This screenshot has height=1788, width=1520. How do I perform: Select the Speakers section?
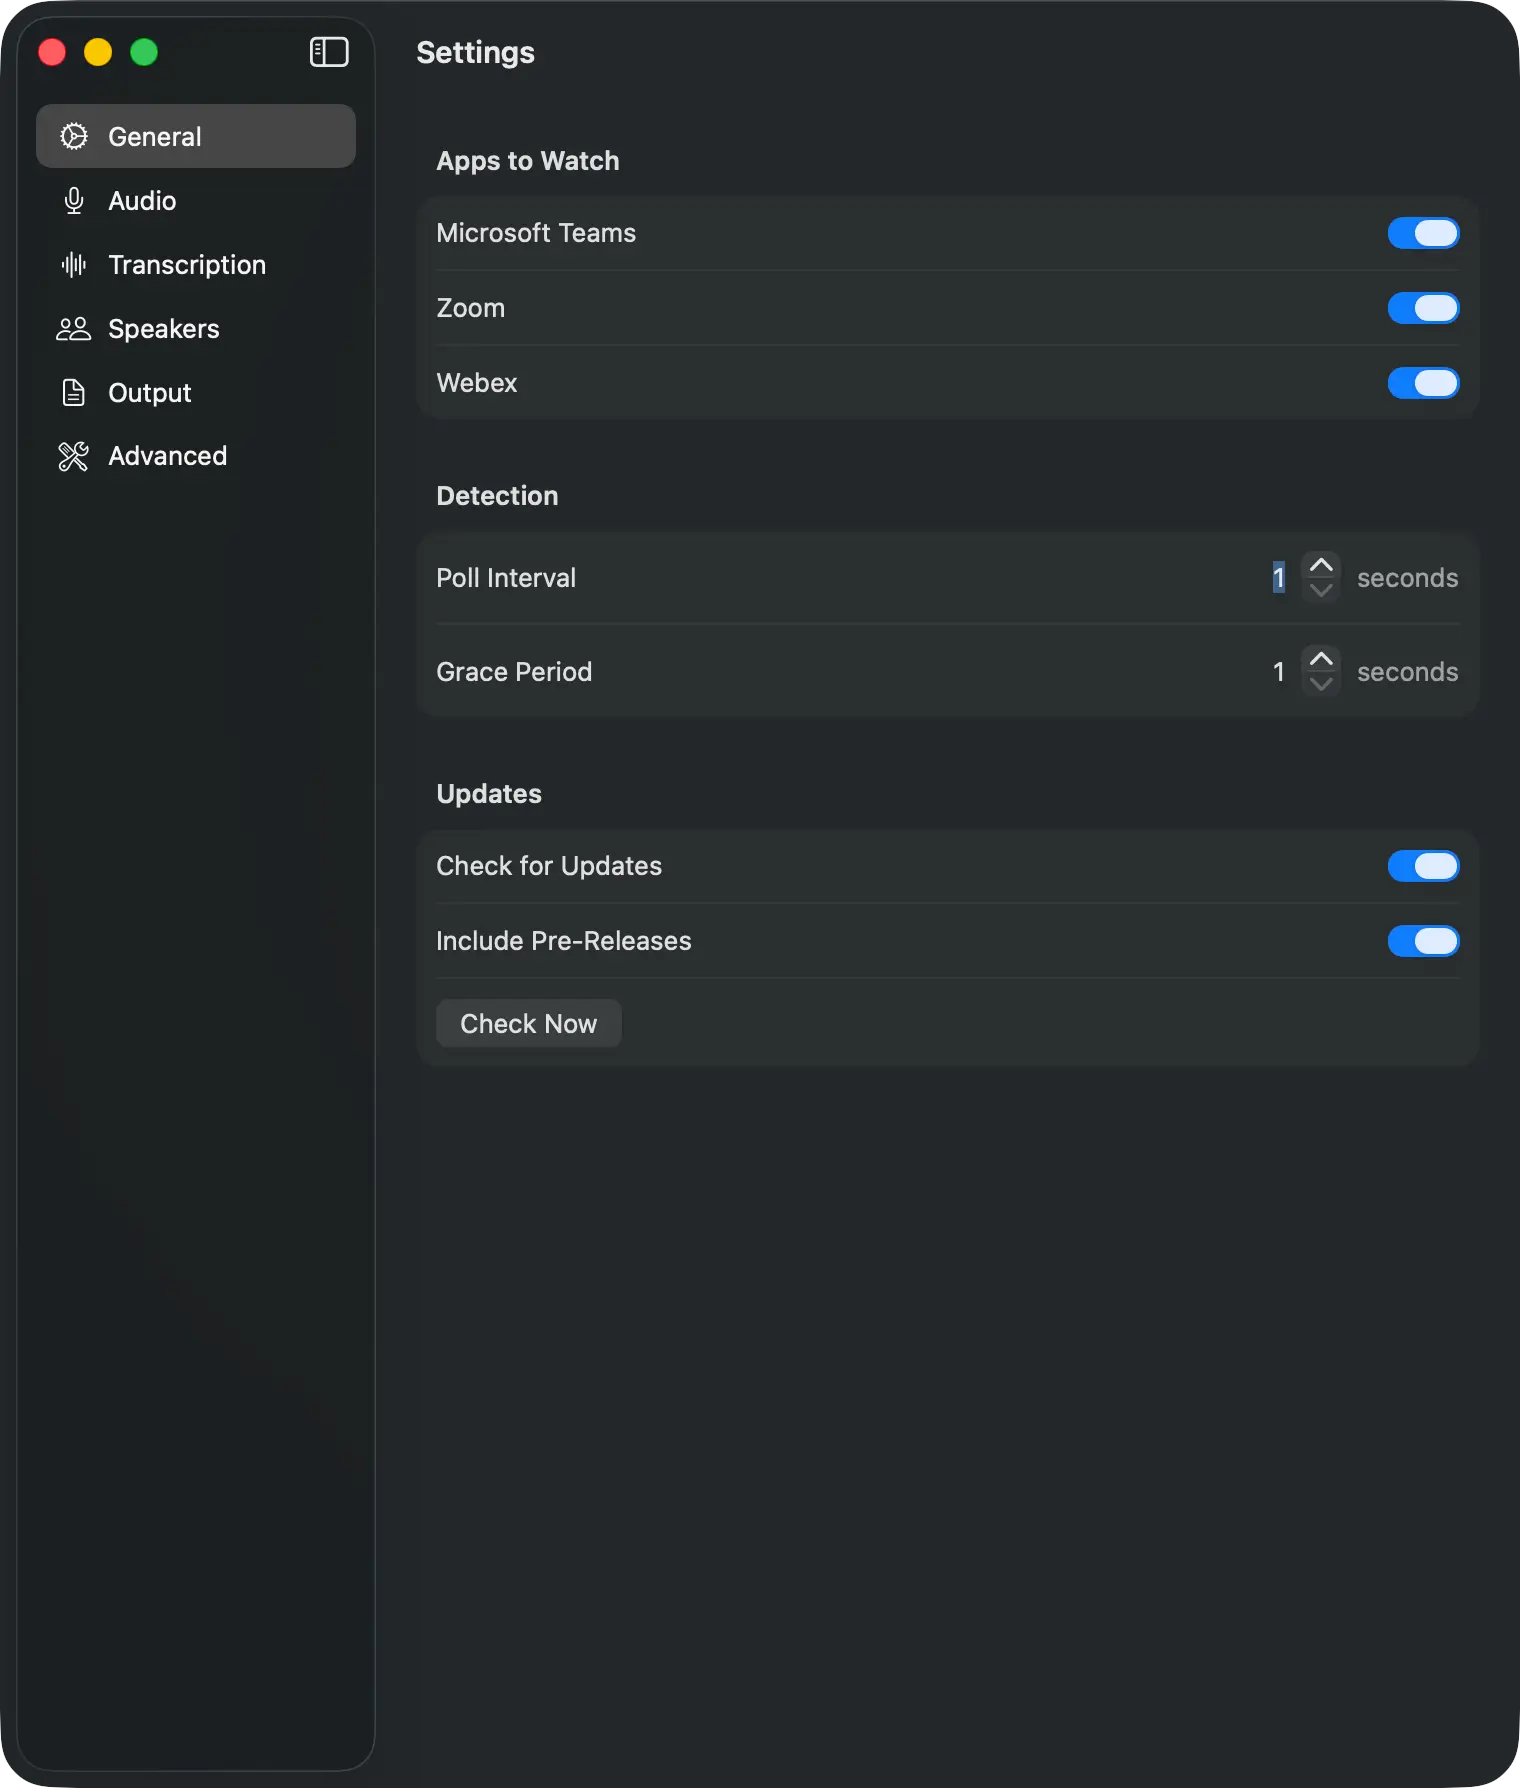196,329
